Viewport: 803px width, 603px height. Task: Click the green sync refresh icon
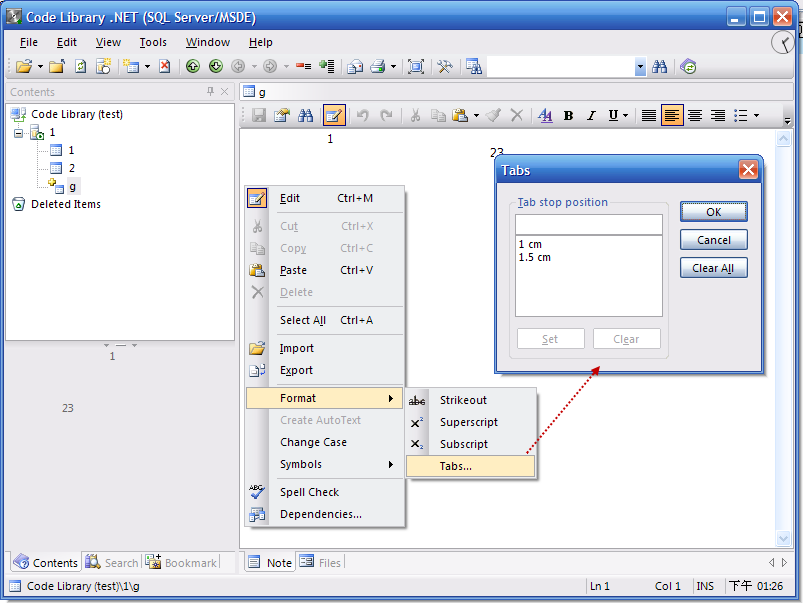[688, 67]
